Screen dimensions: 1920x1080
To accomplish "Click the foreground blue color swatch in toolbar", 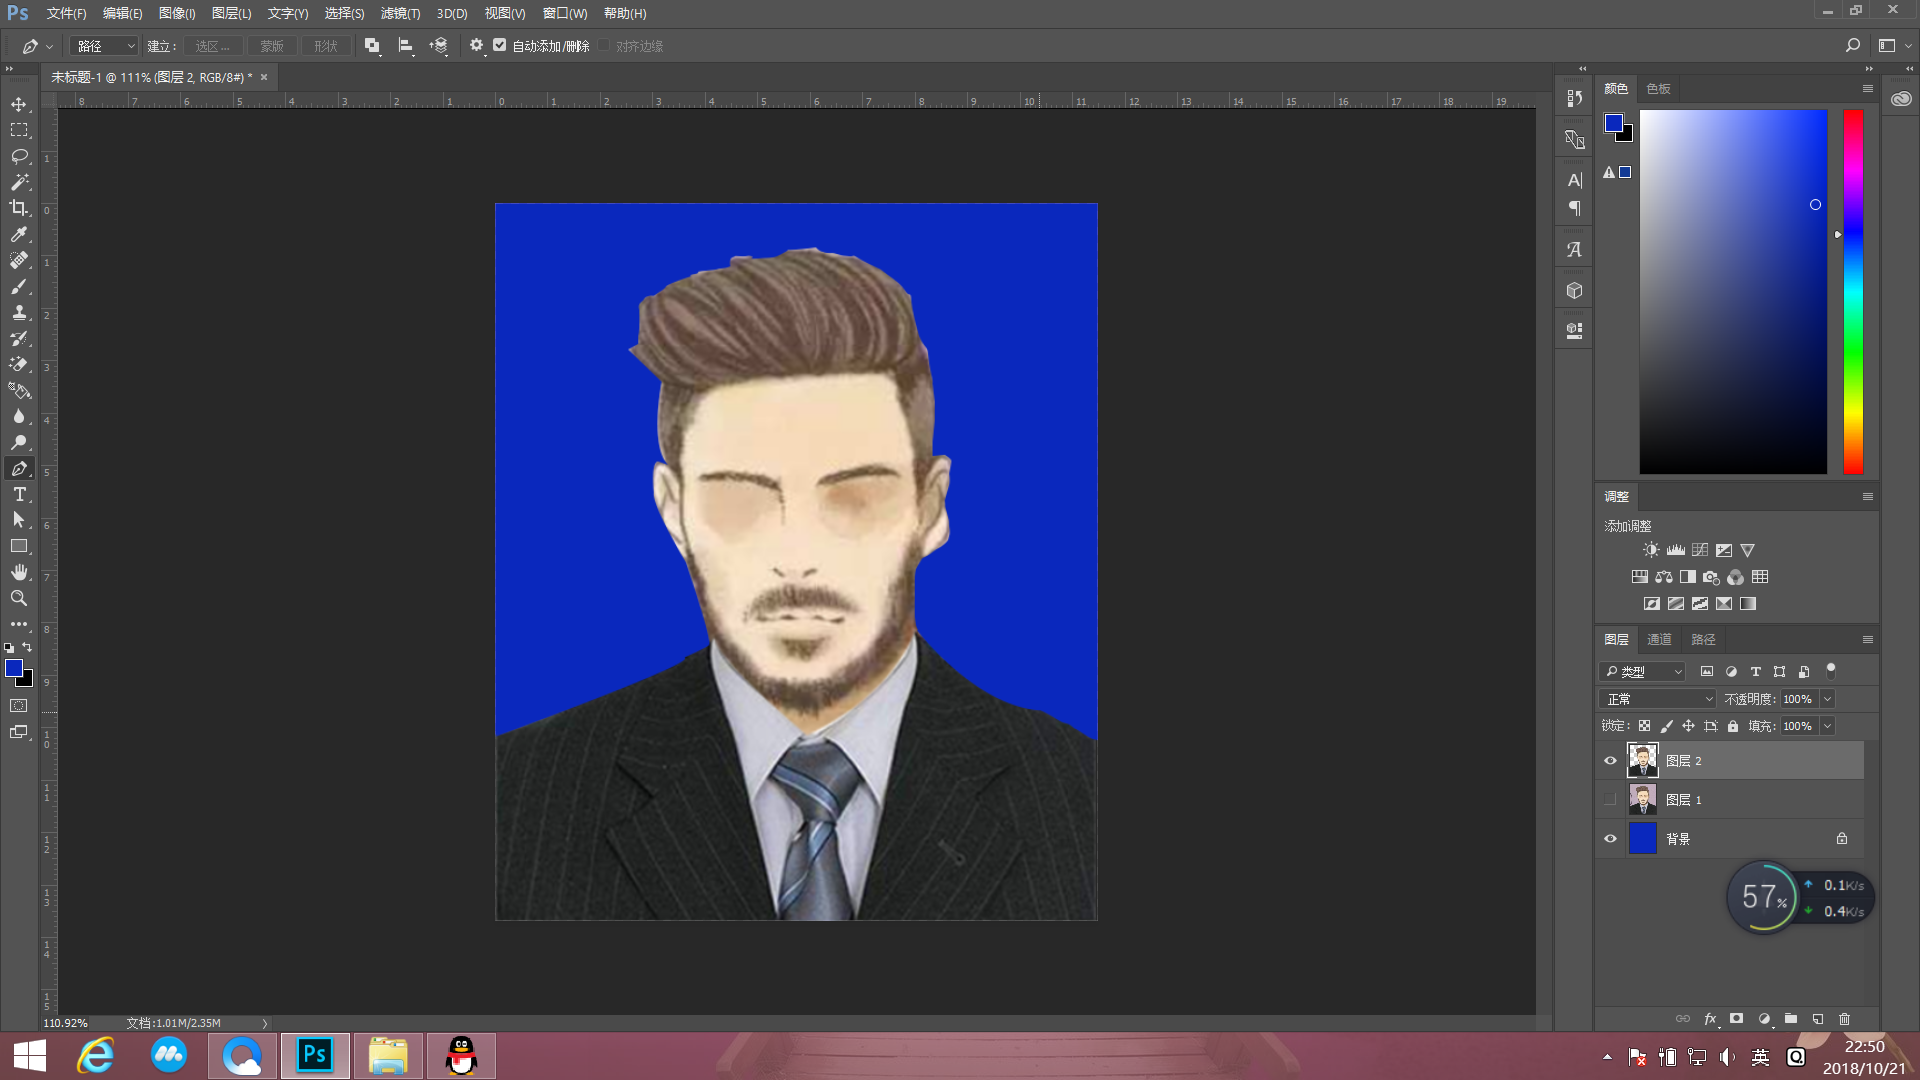I will 14,668.
